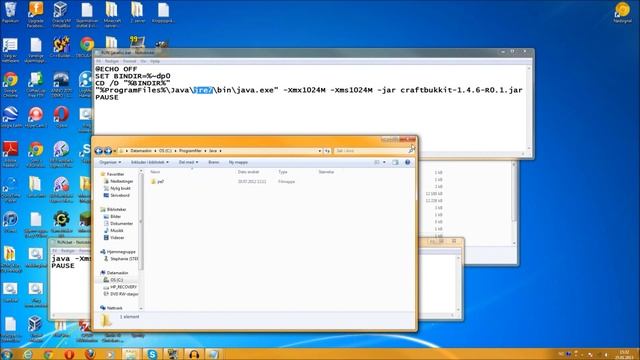Open the orange Upgrade Facebook desktop shortcut
The image size is (640, 360).
(36, 13)
